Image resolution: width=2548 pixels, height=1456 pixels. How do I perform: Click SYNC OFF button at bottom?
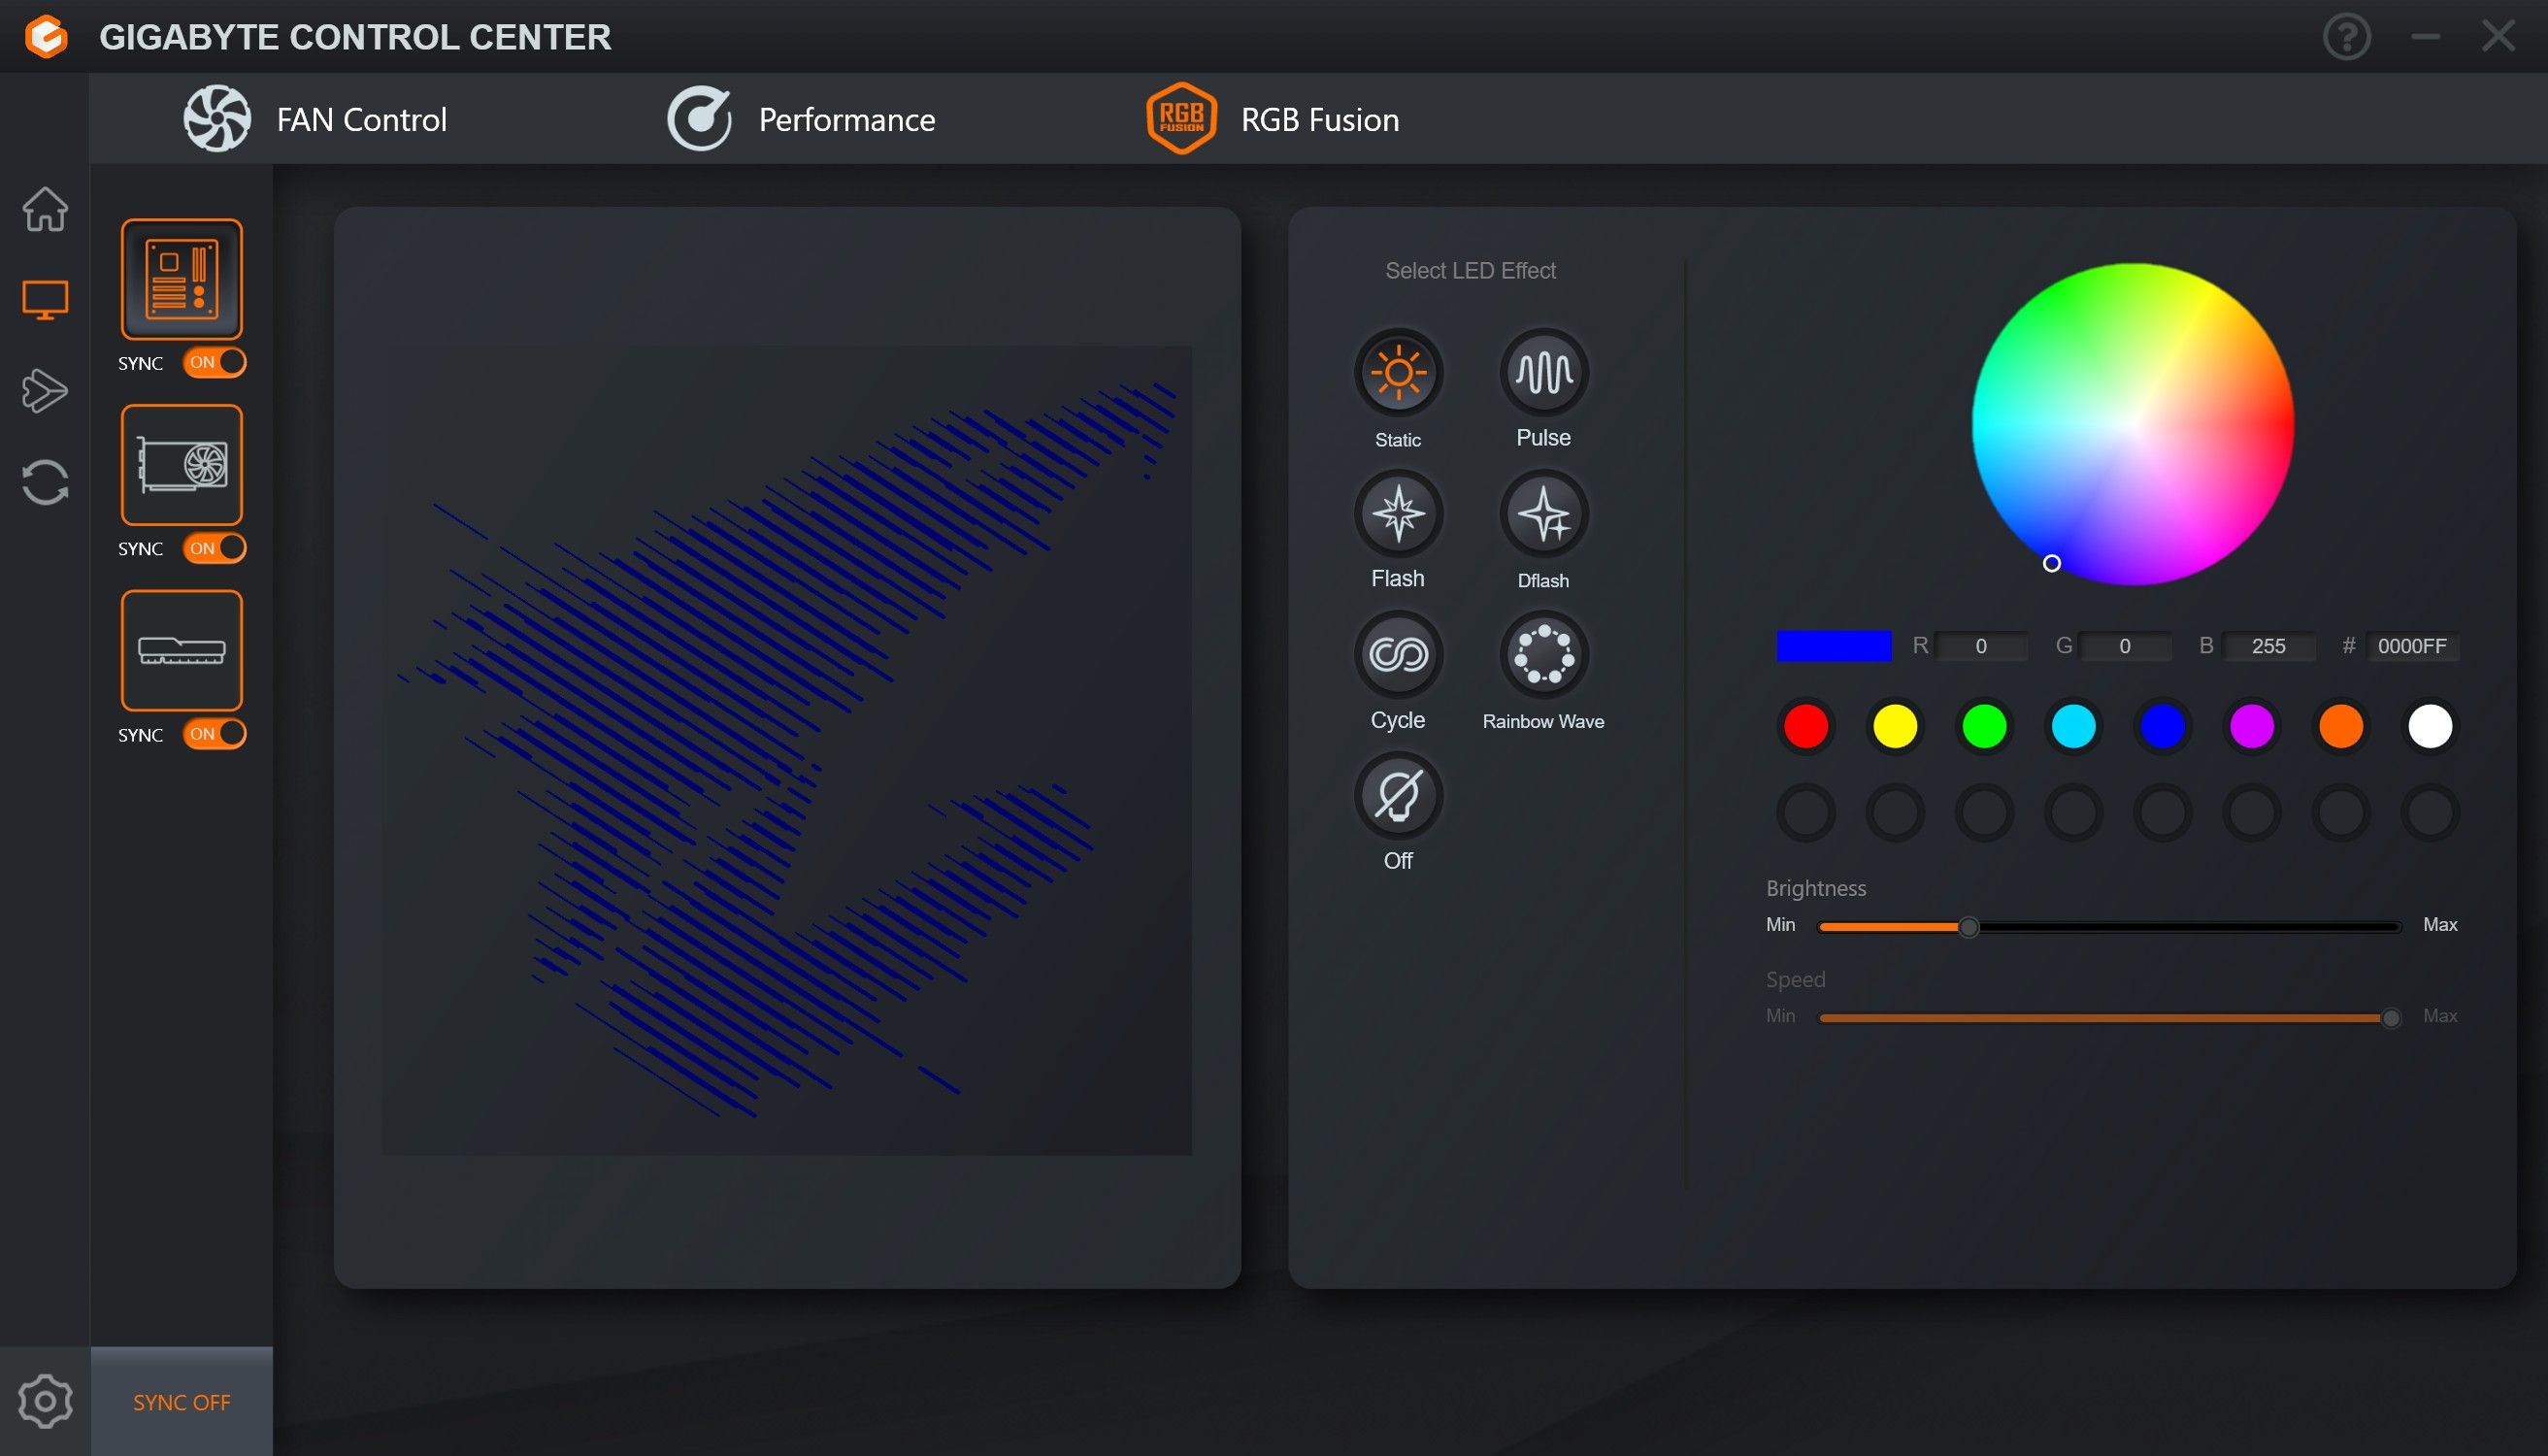tap(181, 1402)
